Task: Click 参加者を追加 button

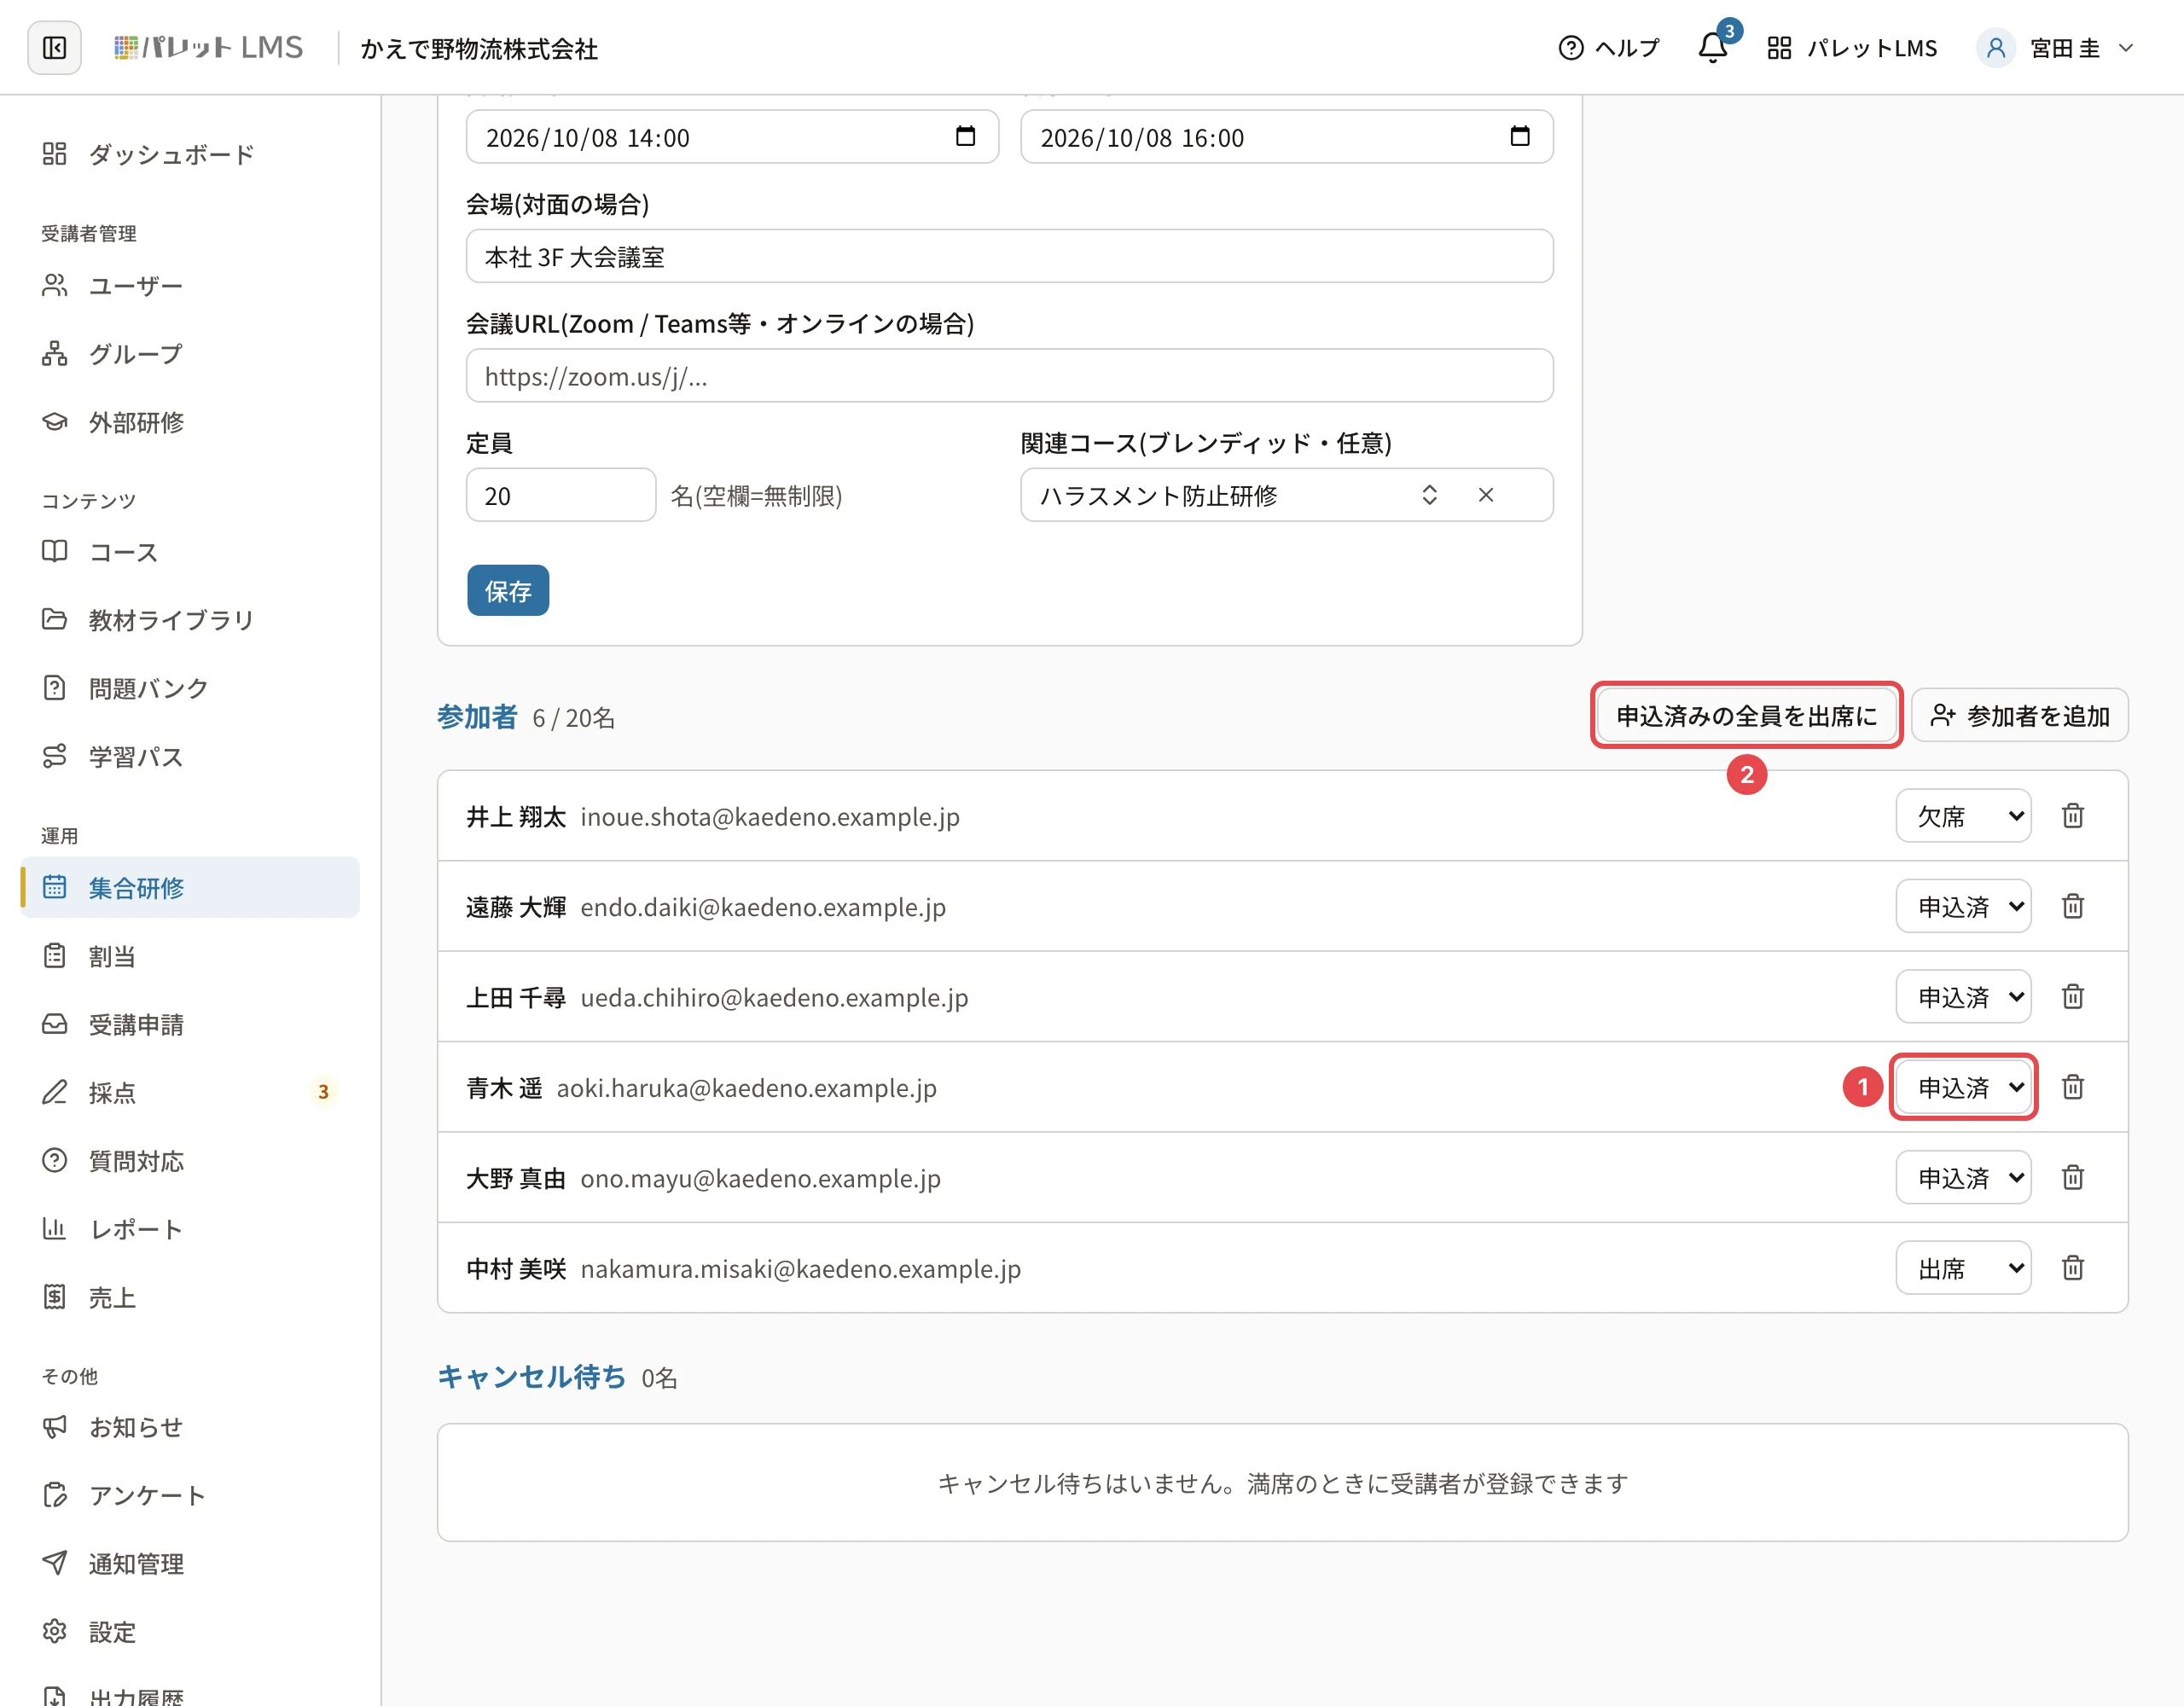Action: pyautogui.click(x=2019, y=715)
